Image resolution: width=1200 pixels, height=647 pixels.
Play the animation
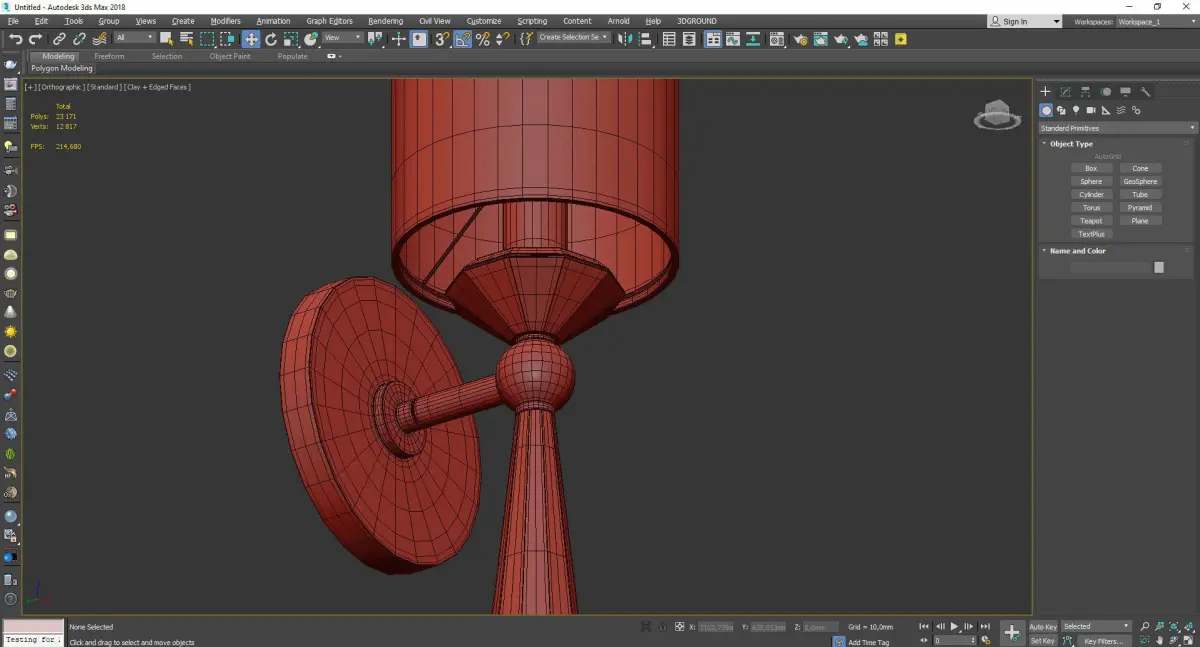point(954,626)
